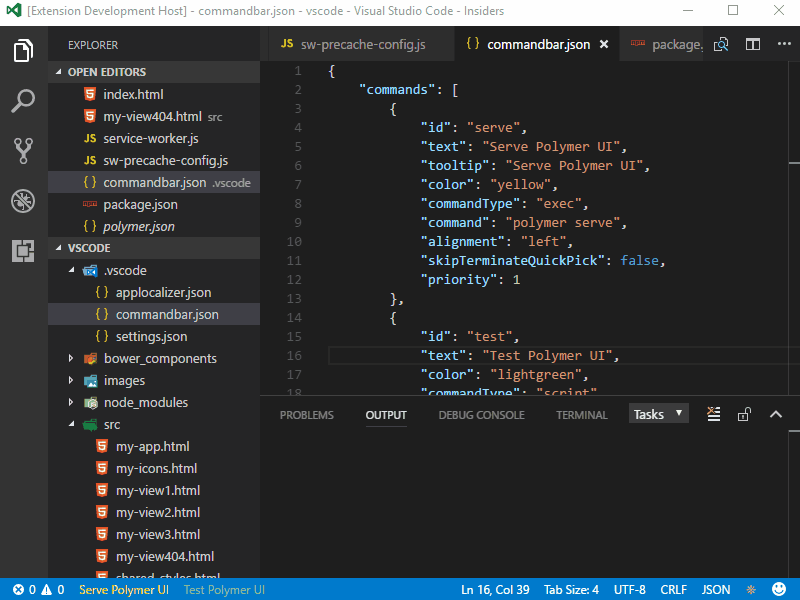Run Serve Polymer UI from status bar

point(124,590)
